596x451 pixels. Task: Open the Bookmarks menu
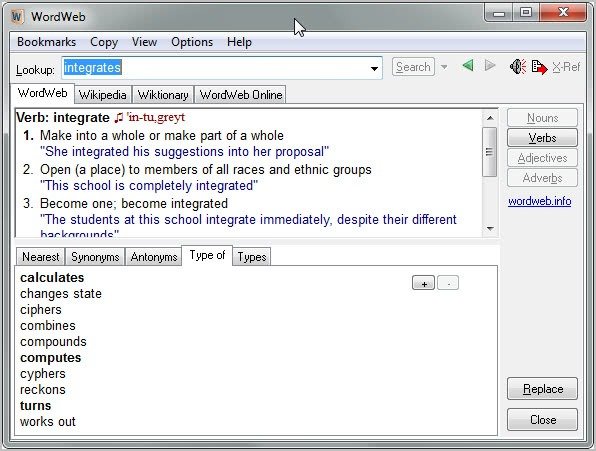(46, 42)
